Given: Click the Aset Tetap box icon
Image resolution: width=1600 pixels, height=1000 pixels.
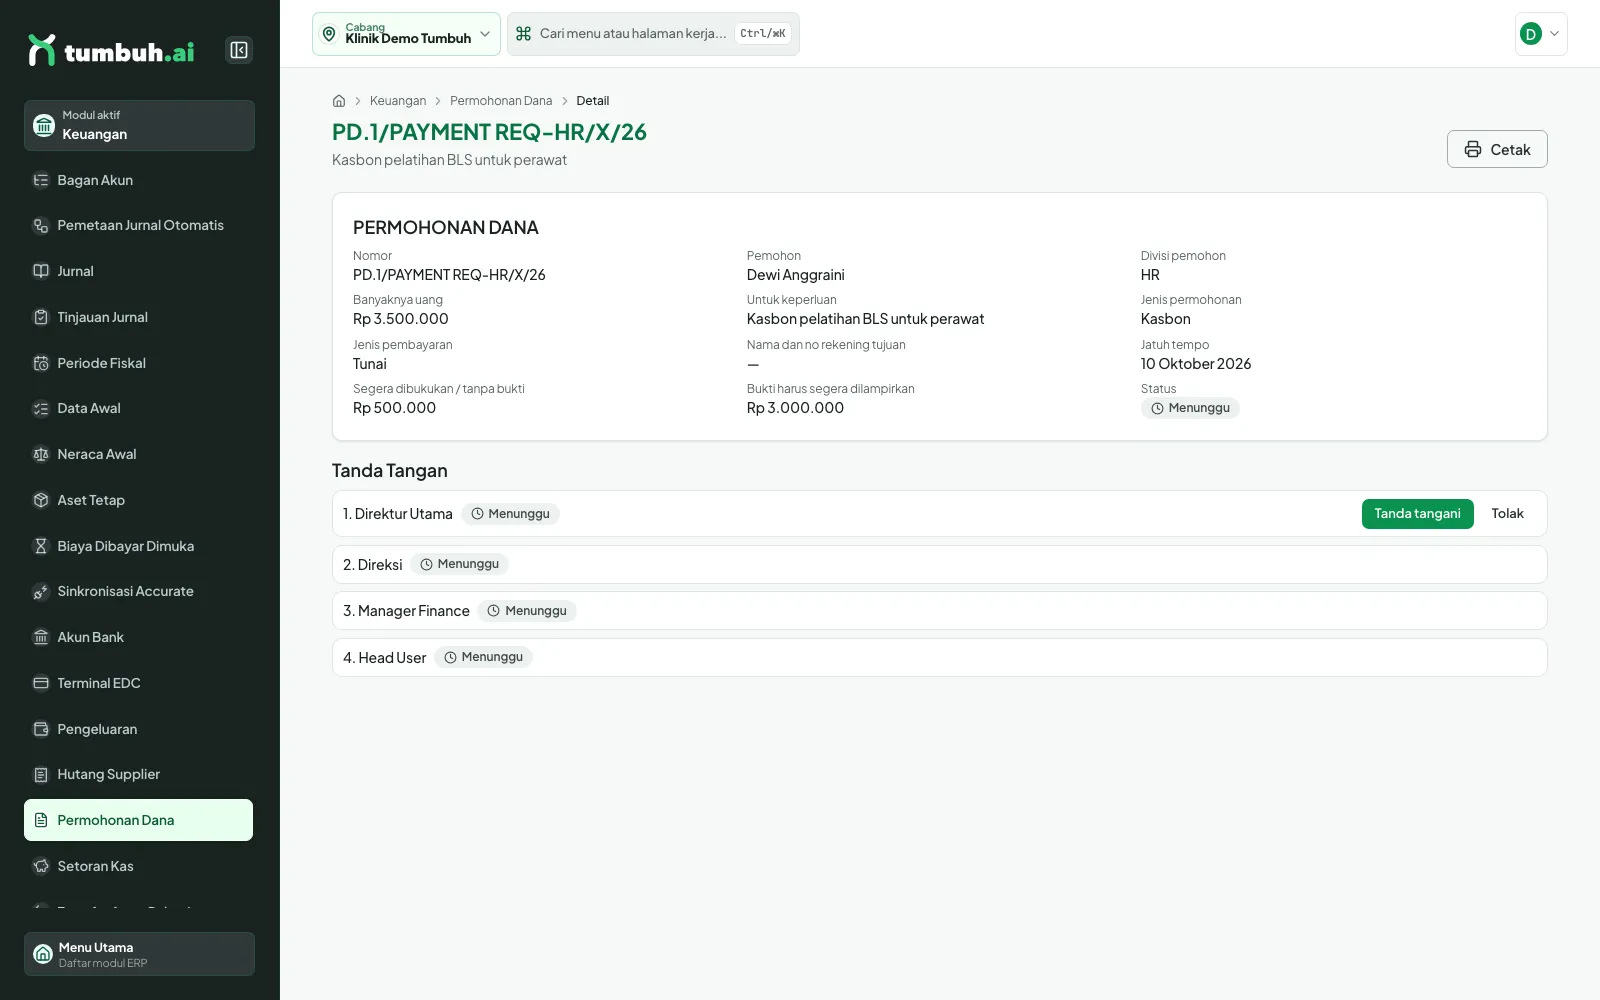Looking at the screenshot, I should (41, 500).
